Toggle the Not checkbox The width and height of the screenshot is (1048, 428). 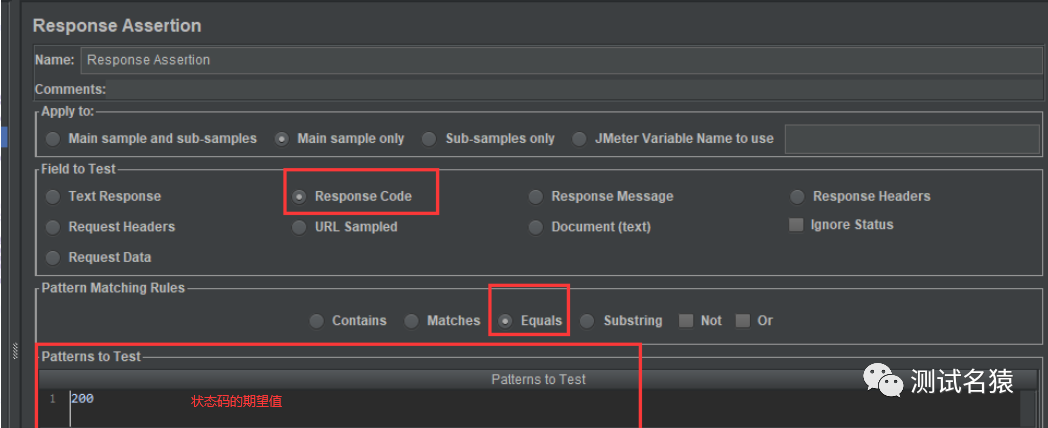(686, 321)
